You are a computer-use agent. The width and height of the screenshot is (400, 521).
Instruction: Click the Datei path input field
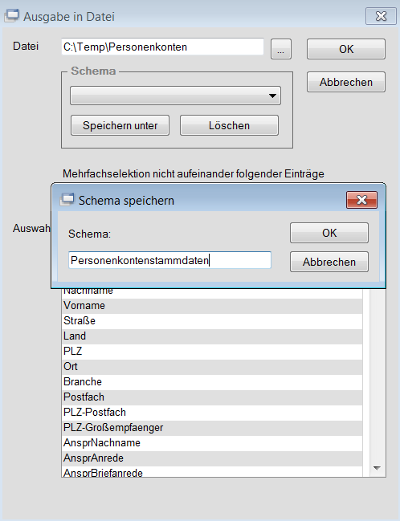(162, 47)
